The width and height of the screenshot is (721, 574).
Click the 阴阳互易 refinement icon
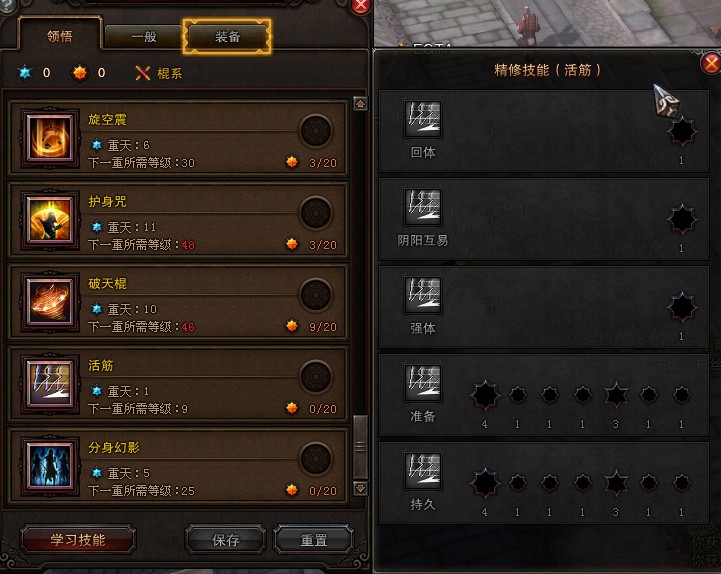423,207
